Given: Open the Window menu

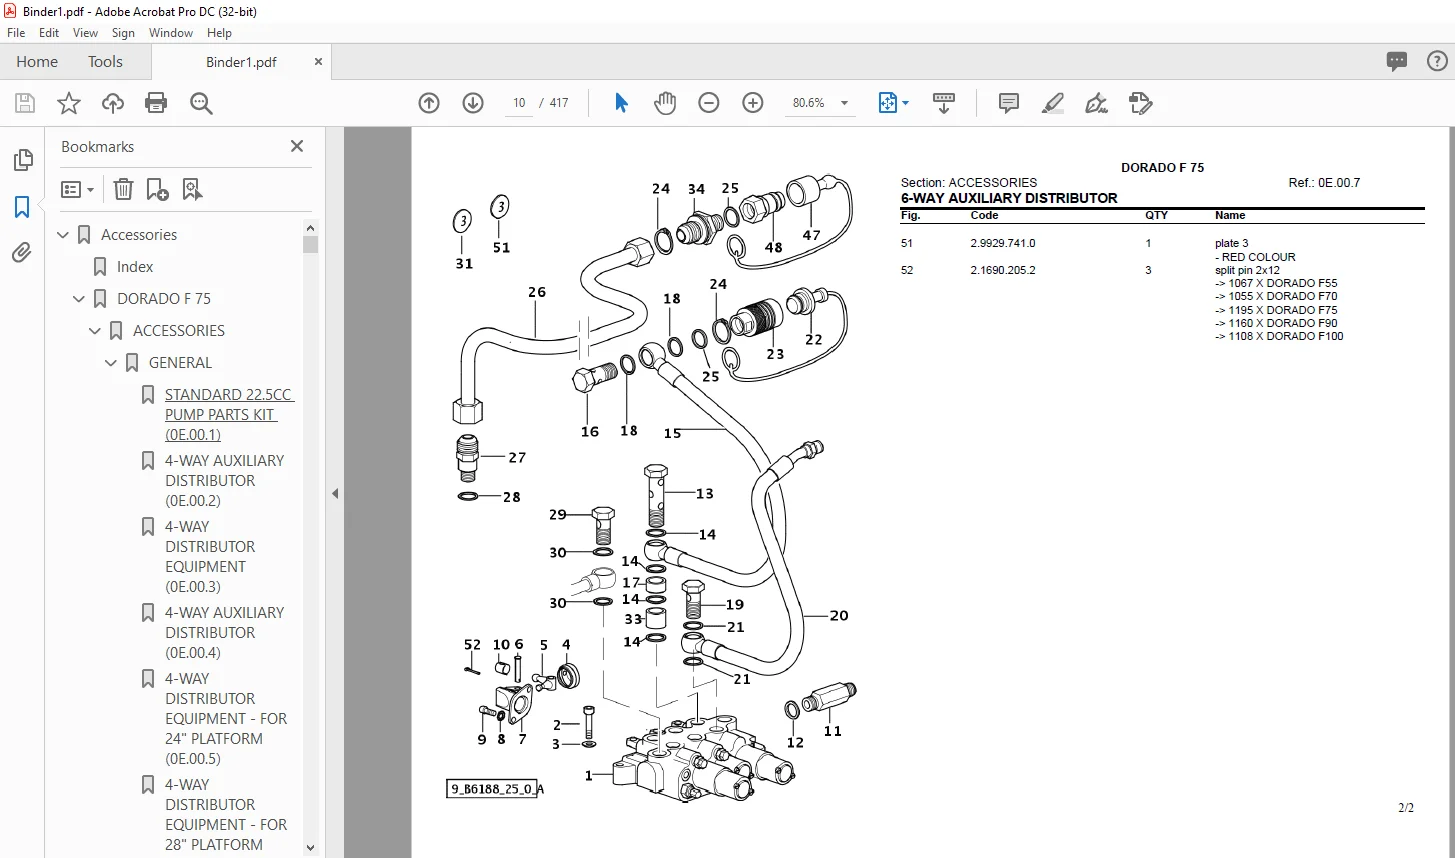Looking at the screenshot, I should (171, 33).
